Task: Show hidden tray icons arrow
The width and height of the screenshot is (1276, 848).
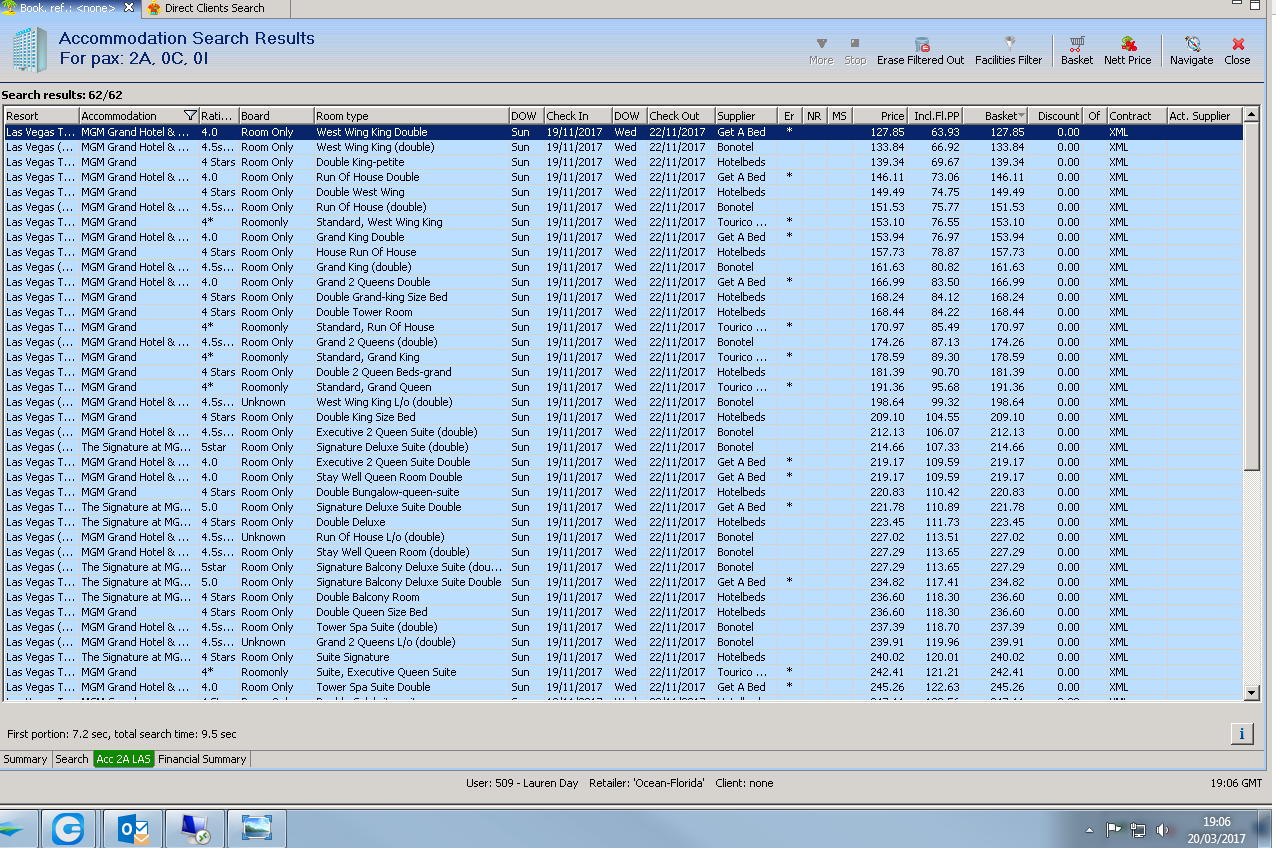Action: click(1090, 830)
